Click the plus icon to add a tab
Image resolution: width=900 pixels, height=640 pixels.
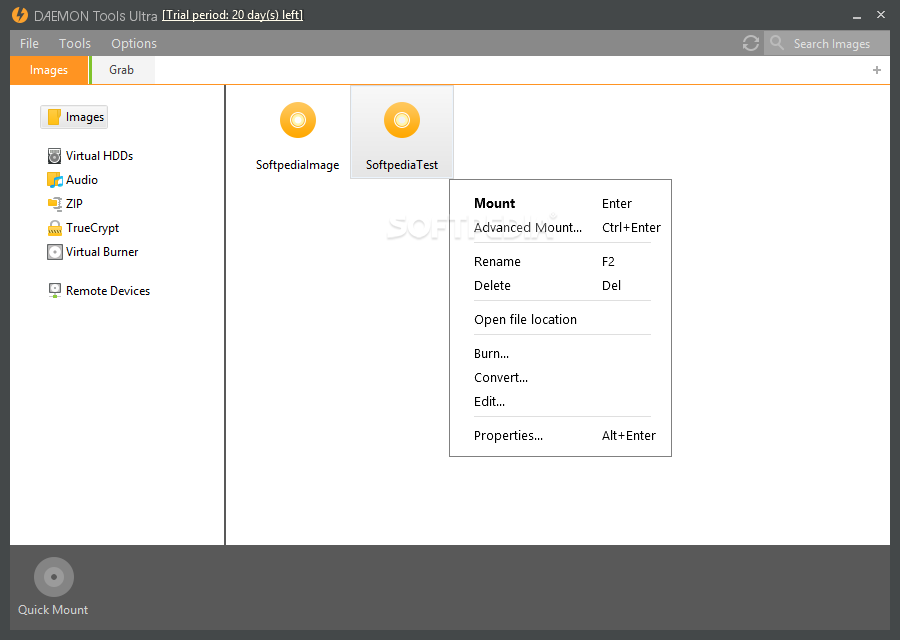click(x=876, y=70)
